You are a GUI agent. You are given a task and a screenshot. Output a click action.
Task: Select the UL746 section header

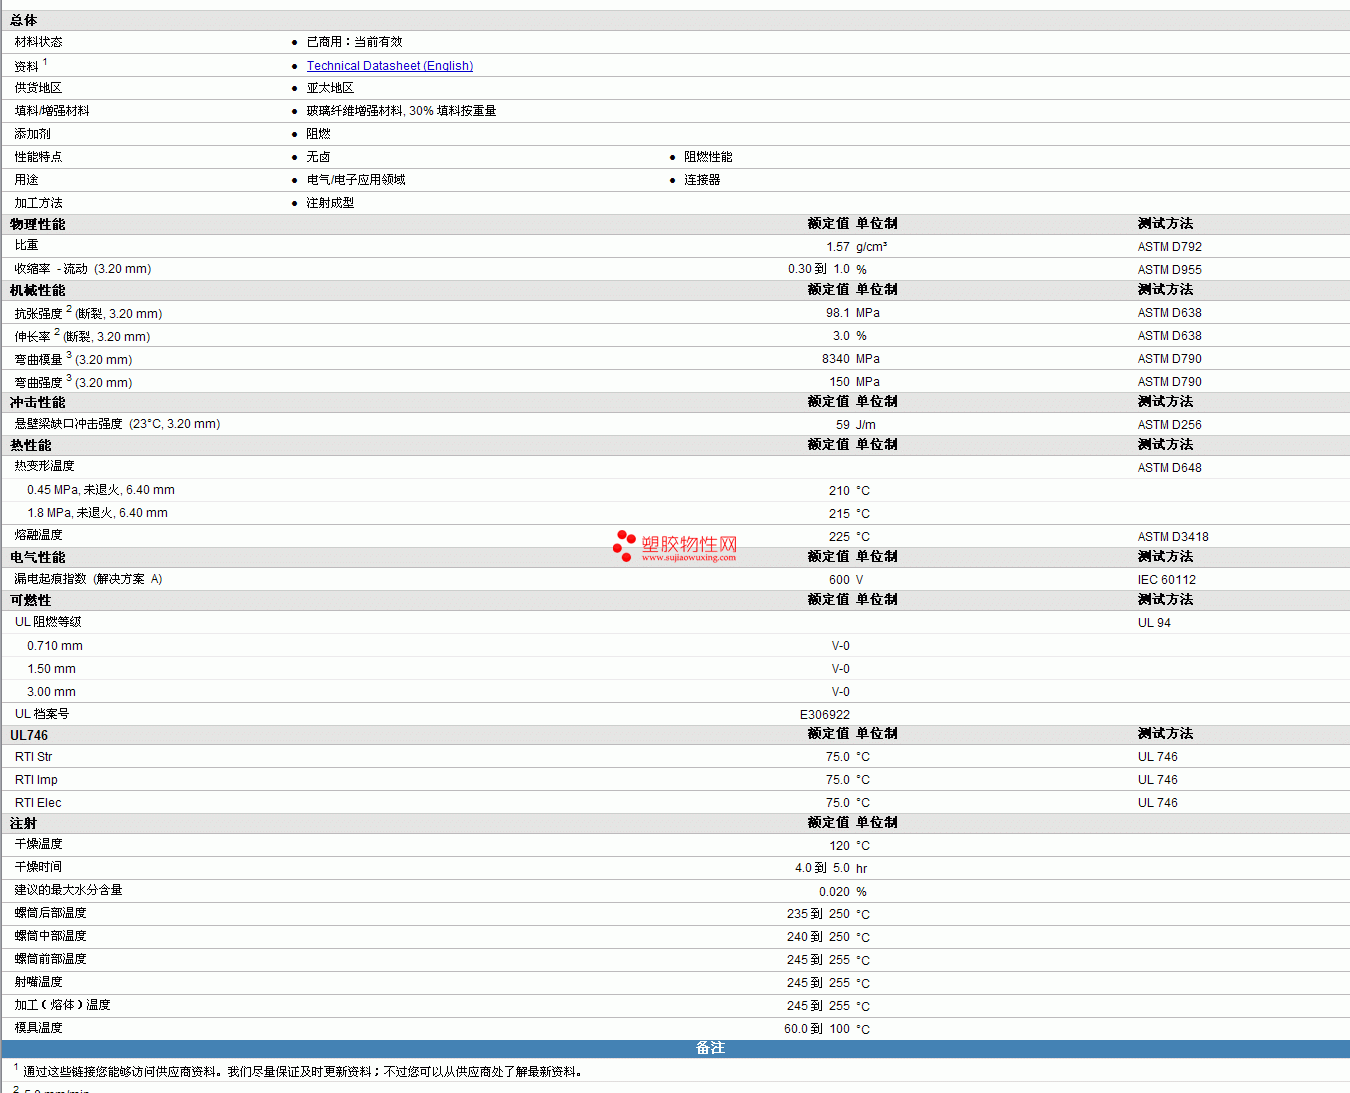29,735
